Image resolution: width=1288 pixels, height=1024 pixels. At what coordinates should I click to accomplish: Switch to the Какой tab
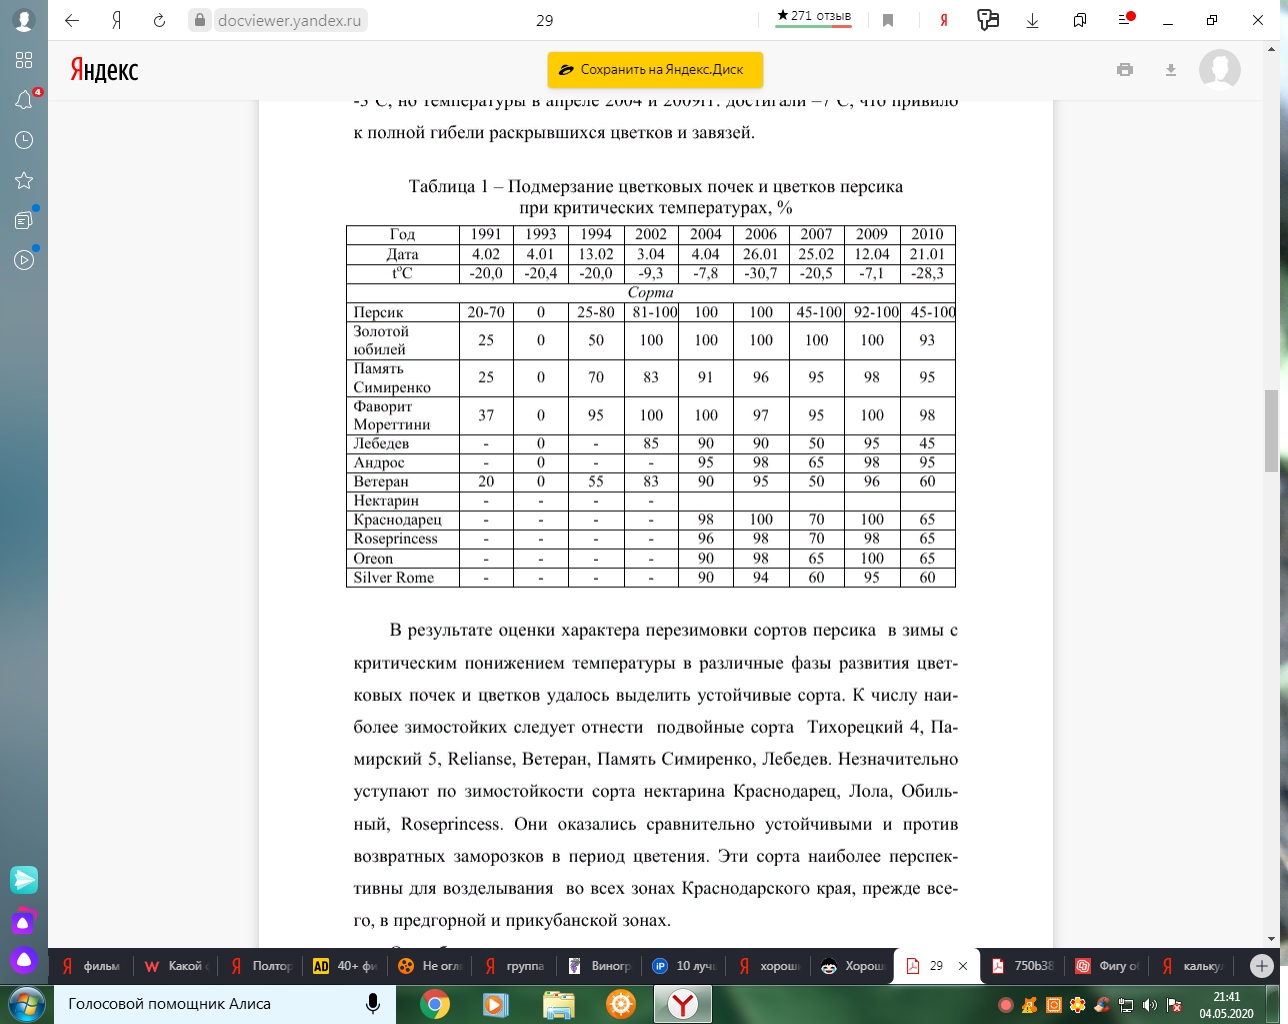pos(176,966)
